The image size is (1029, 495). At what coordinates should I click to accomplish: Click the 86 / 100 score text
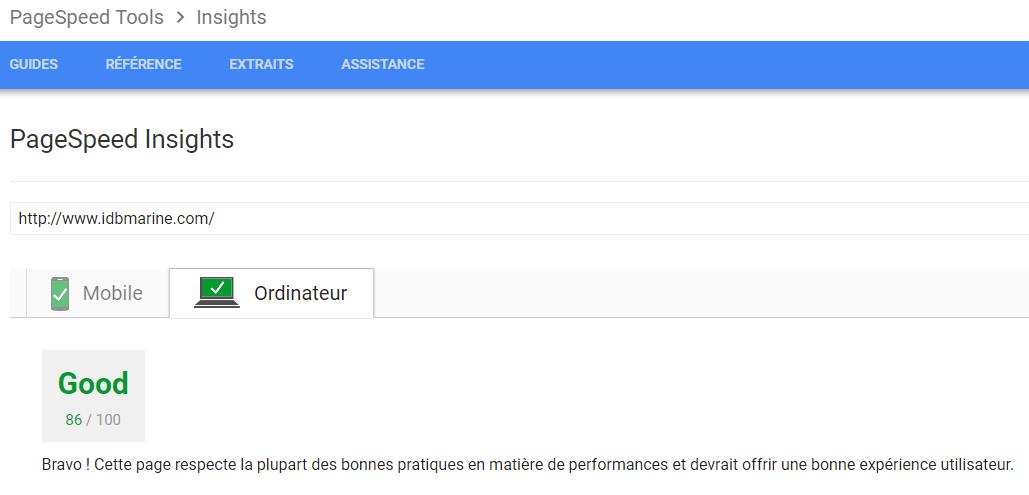pos(93,420)
